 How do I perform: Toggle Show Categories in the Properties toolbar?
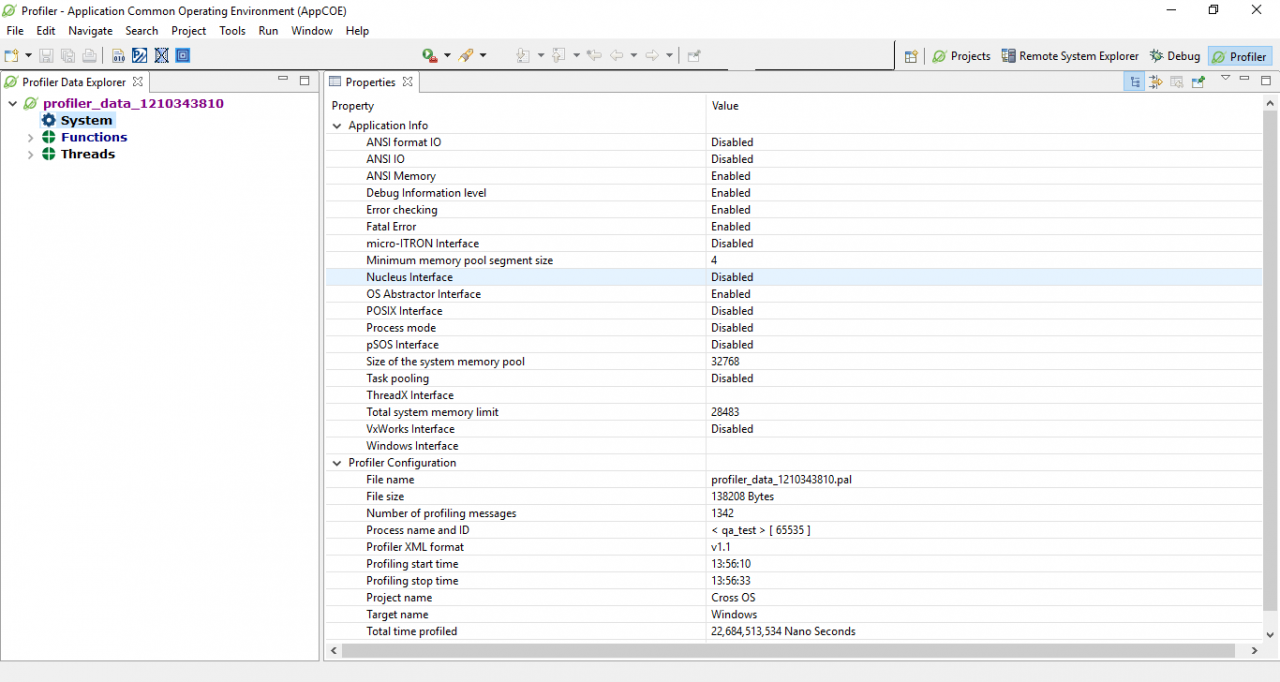1134,81
